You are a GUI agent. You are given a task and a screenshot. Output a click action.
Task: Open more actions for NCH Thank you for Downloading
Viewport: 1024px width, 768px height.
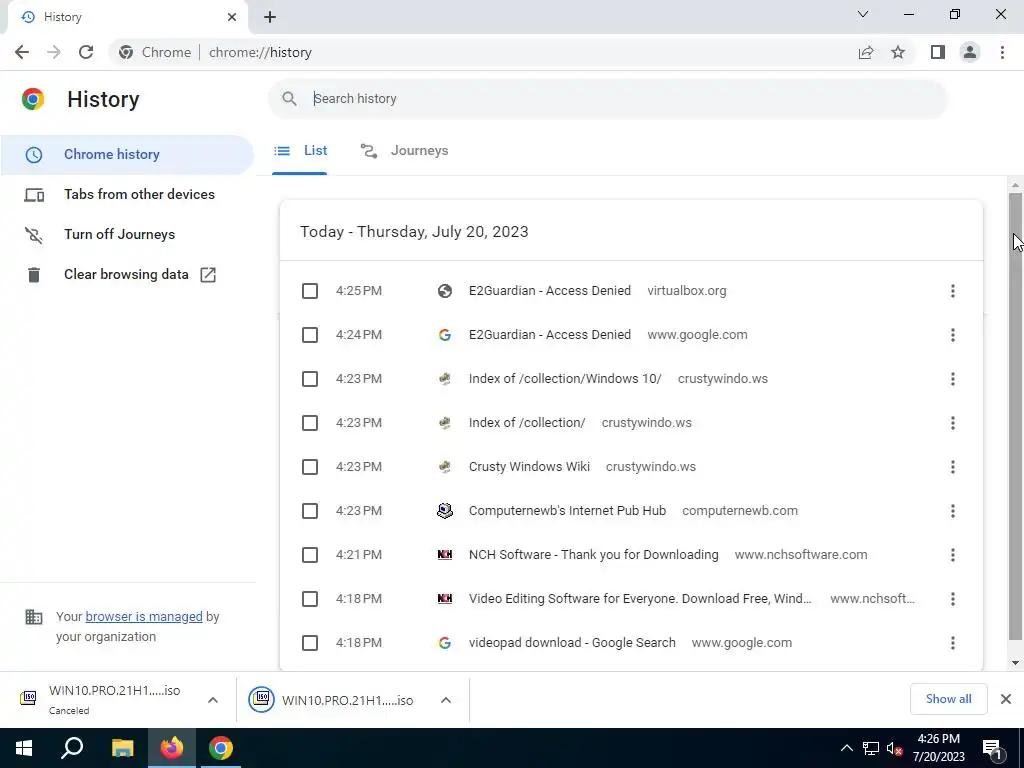click(953, 555)
